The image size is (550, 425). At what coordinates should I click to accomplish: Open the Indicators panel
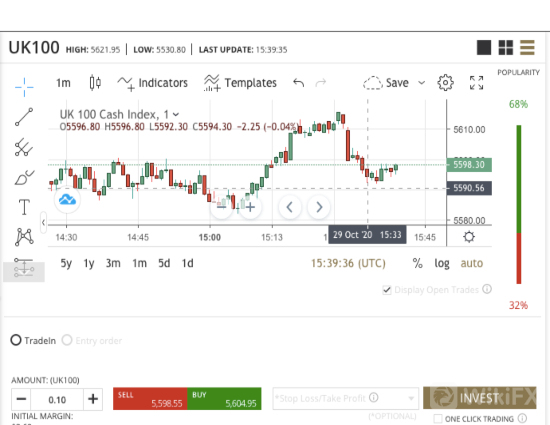pos(153,83)
